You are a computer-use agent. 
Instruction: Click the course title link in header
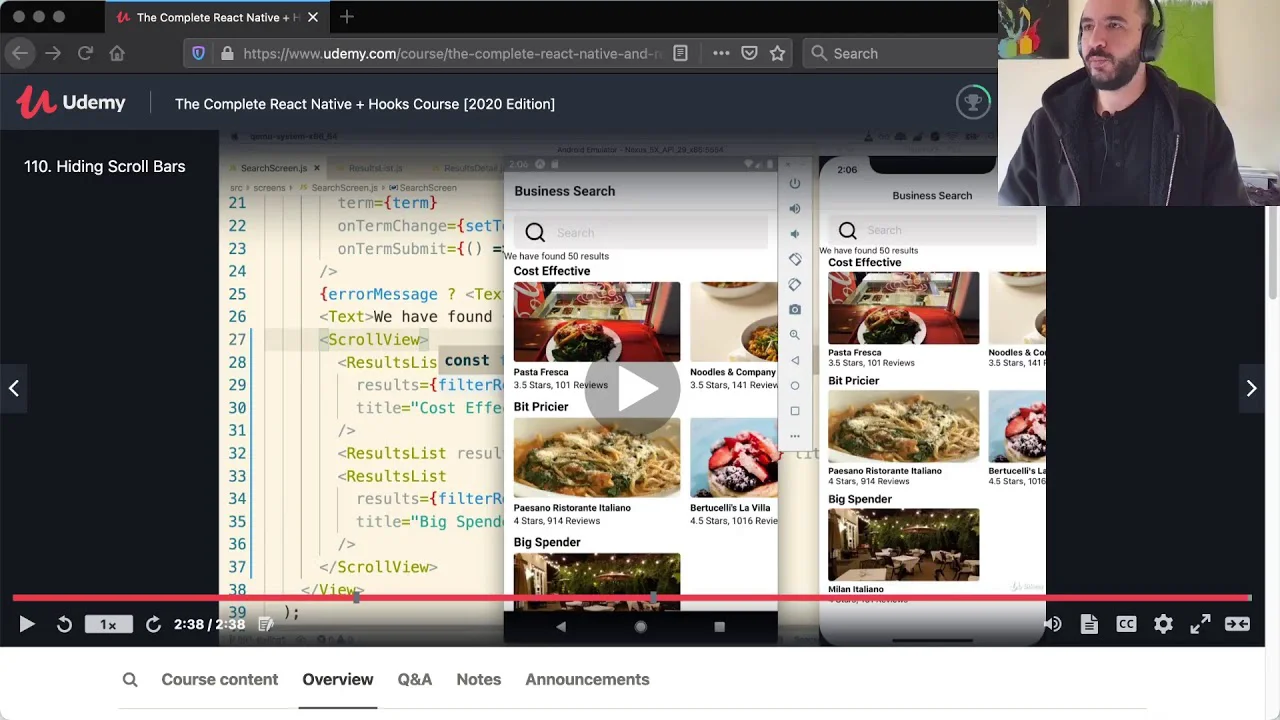click(x=364, y=104)
